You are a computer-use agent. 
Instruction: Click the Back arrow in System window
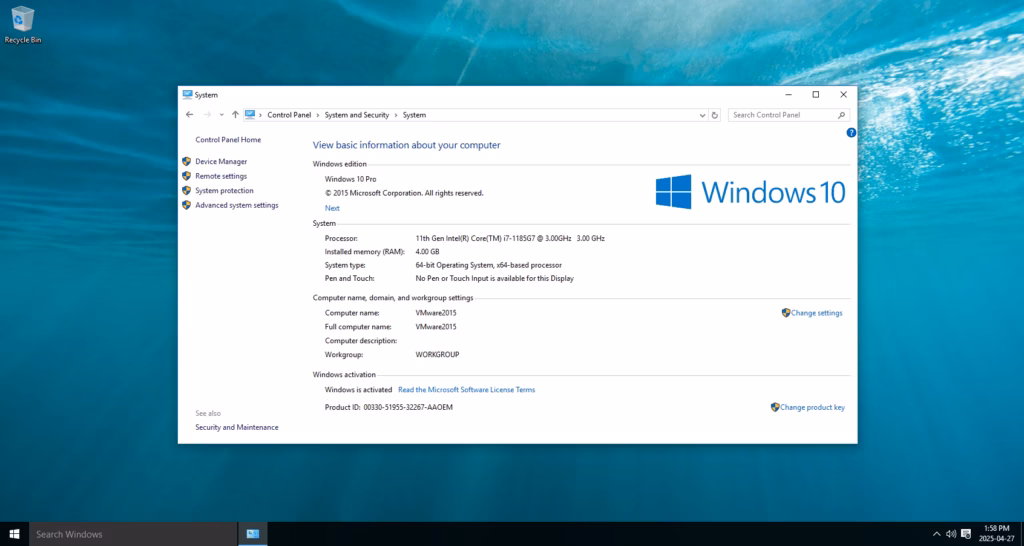189,115
